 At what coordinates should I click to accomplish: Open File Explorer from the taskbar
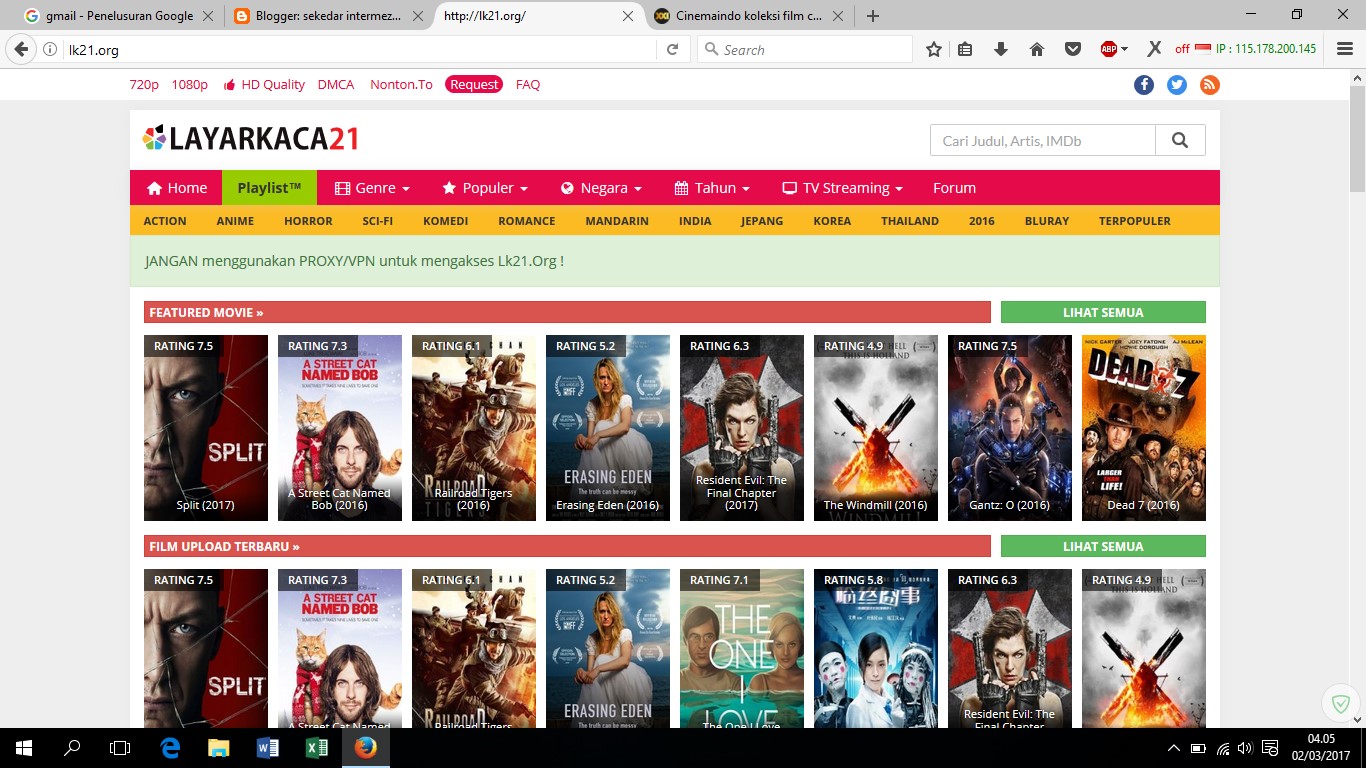tap(218, 748)
